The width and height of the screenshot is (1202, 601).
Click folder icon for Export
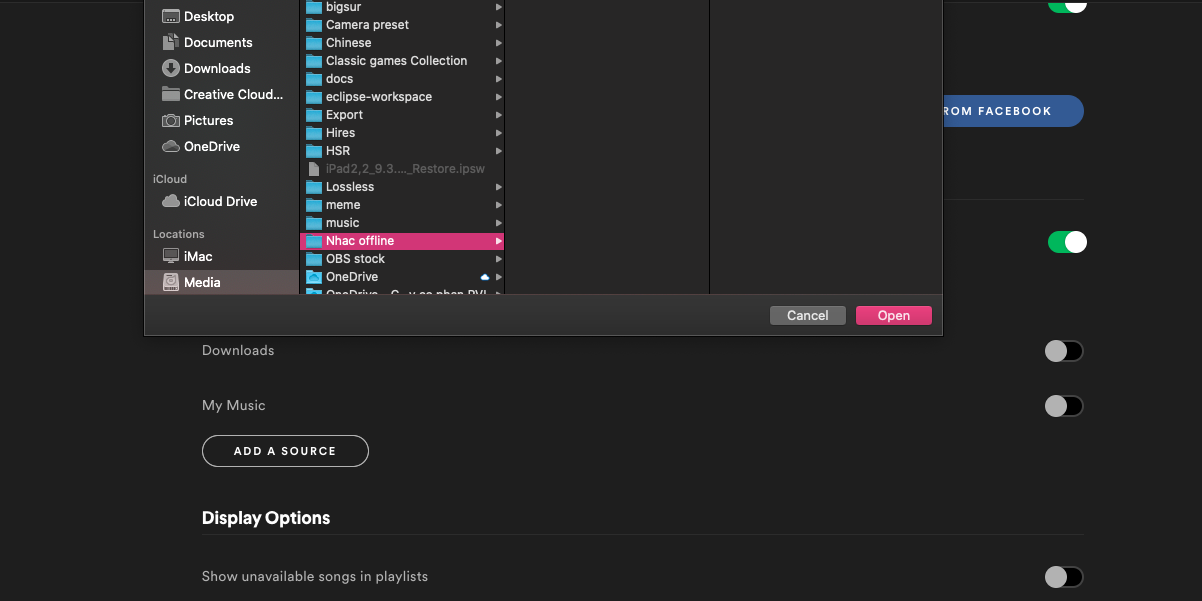click(x=314, y=115)
